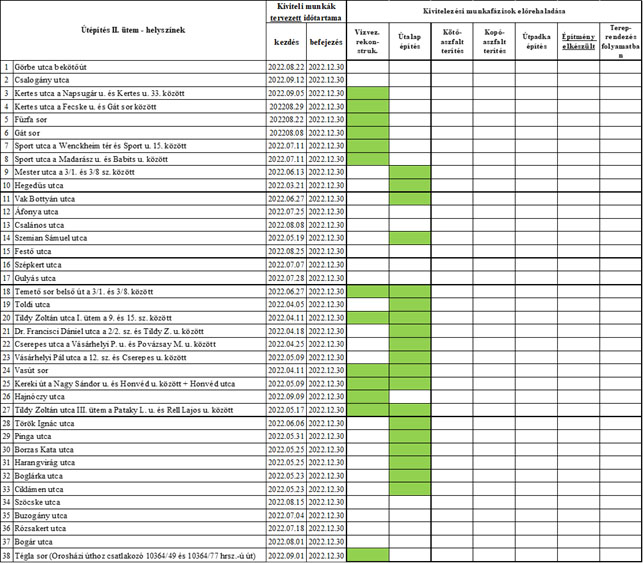643x563 pixels.
Task: Select the 'Útpadka építés' column header
Action: click(x=536, y=42)
